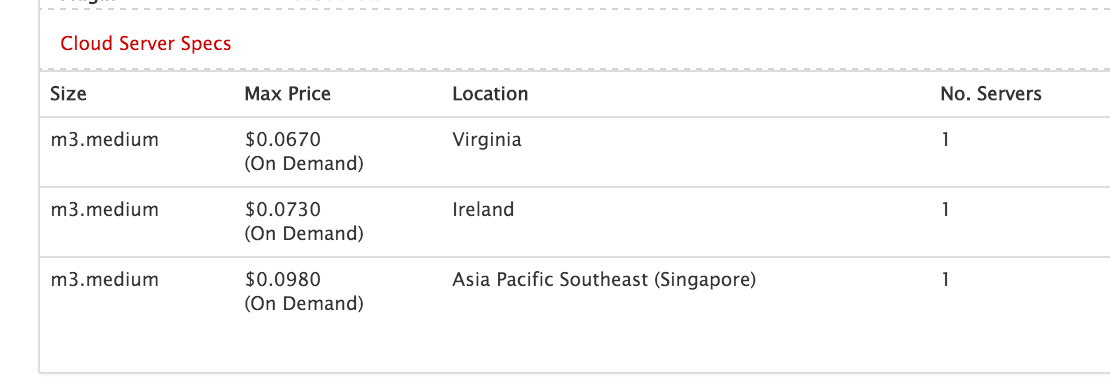Viewport: 1110px width, 392px height.
Task: Click the No. Servers column header
Action: (x=990, y=93)
